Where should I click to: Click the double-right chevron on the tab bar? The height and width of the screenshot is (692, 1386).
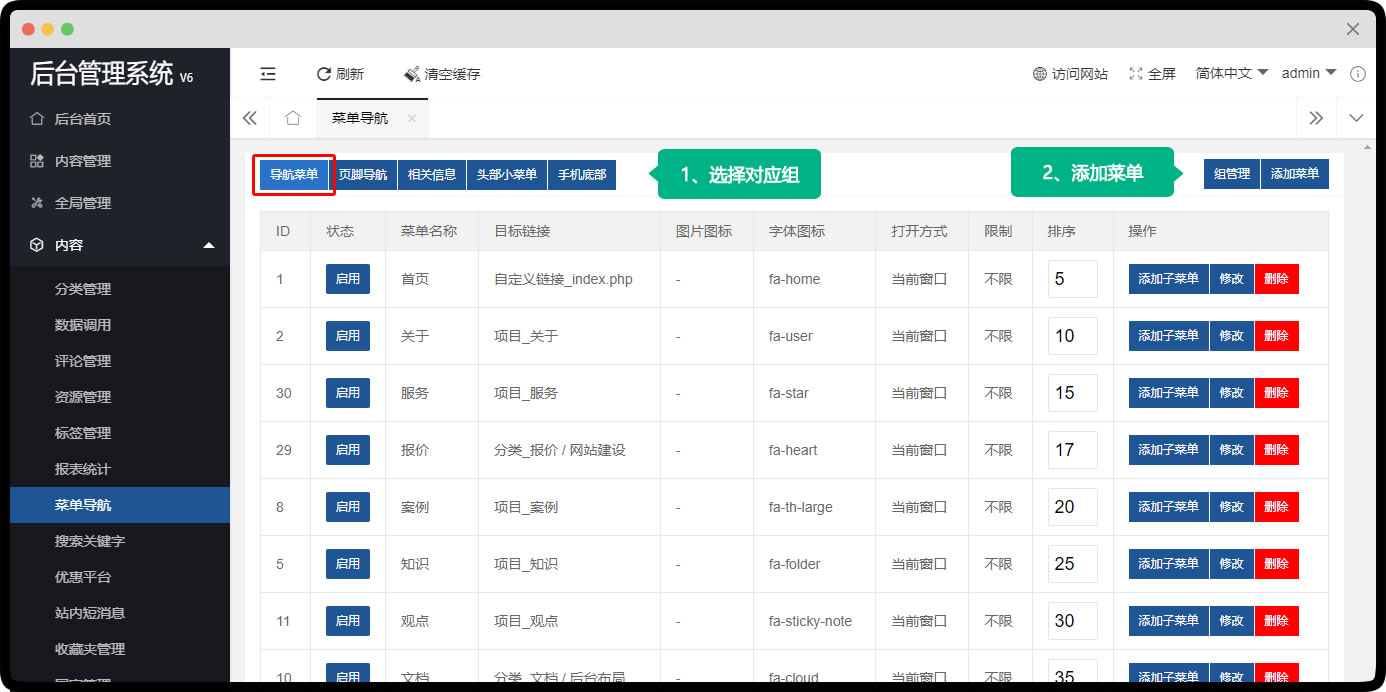(x=1316, y=117)
